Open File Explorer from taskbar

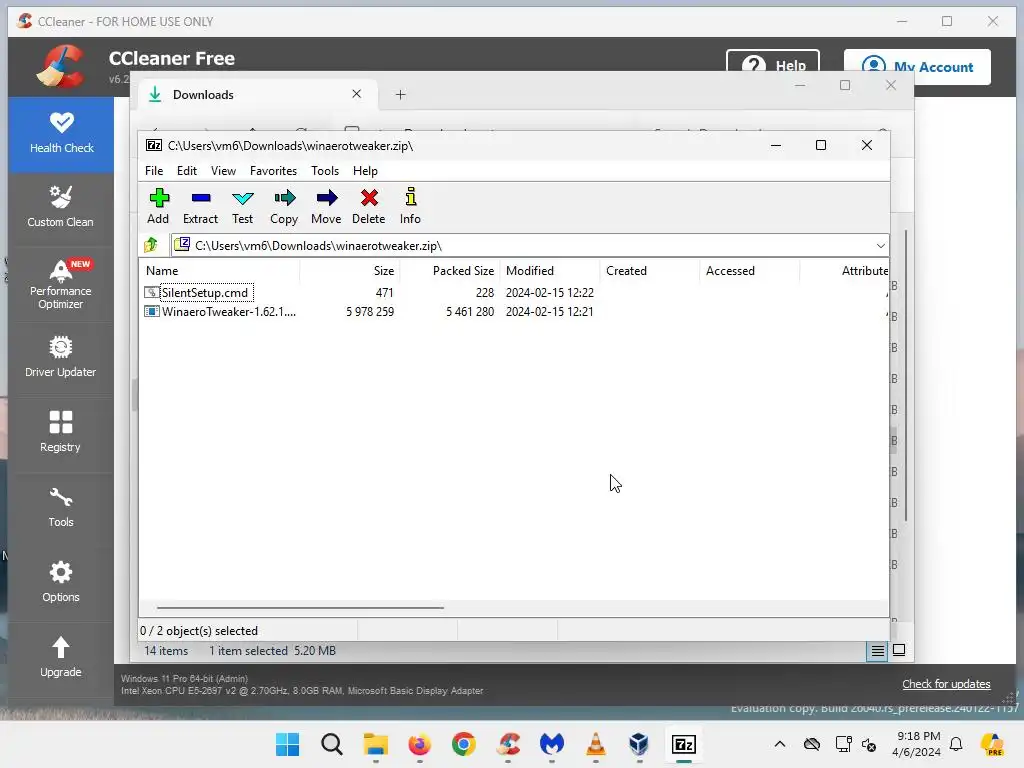coord(376,744)
